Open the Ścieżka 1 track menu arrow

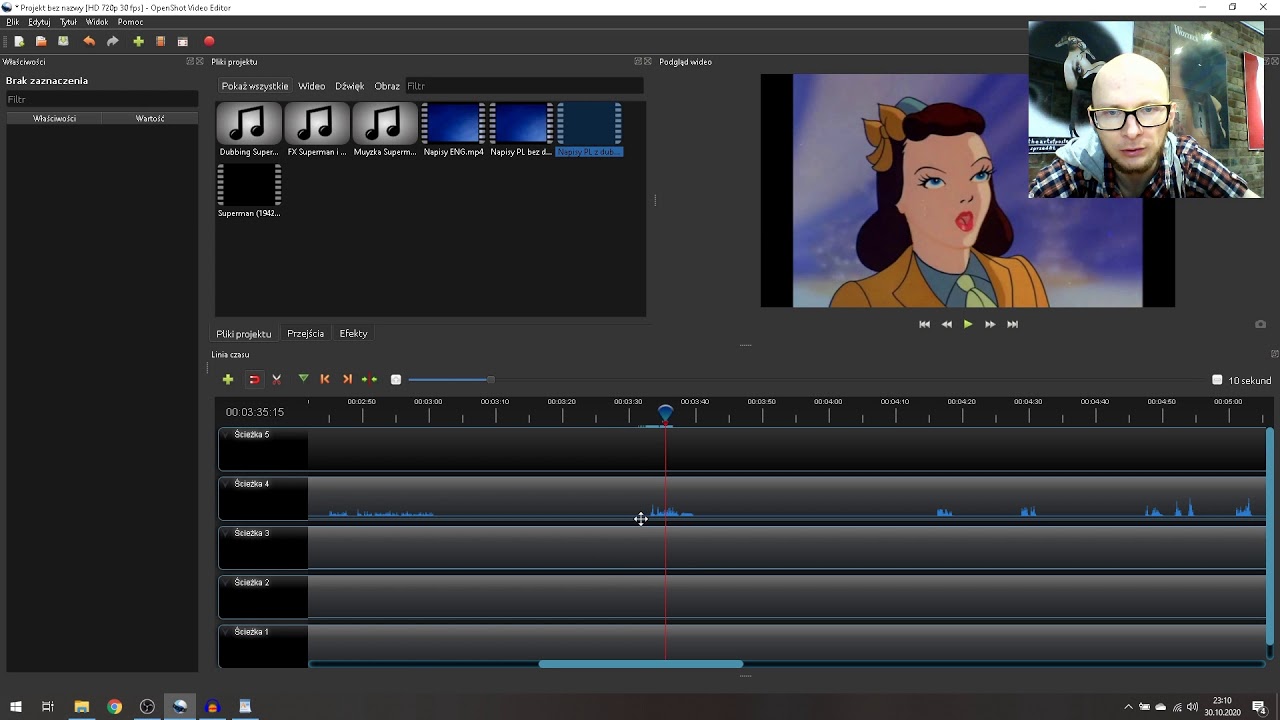click(226, 632)
